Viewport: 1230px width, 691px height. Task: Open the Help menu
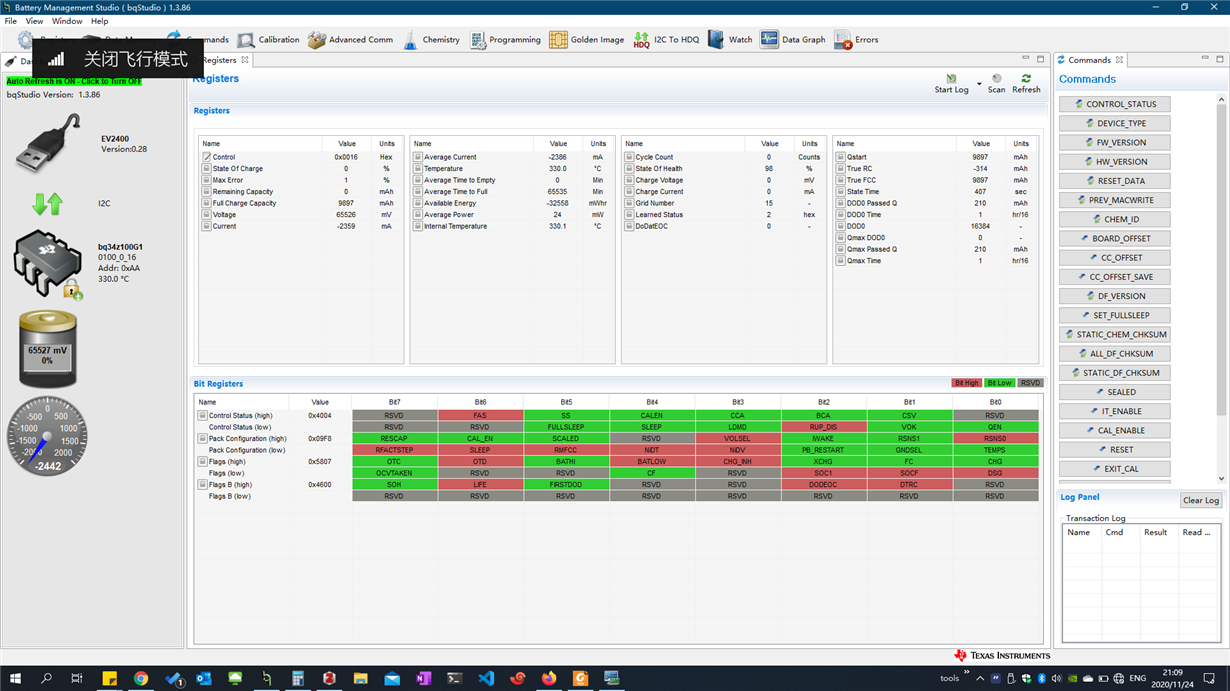(100, 21)
